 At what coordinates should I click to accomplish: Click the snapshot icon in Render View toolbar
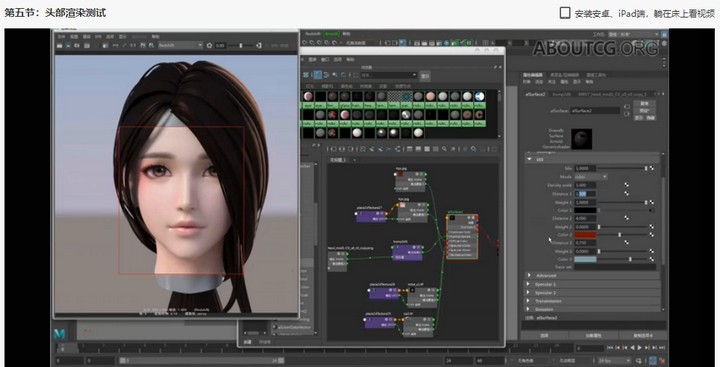pos(76,45)
